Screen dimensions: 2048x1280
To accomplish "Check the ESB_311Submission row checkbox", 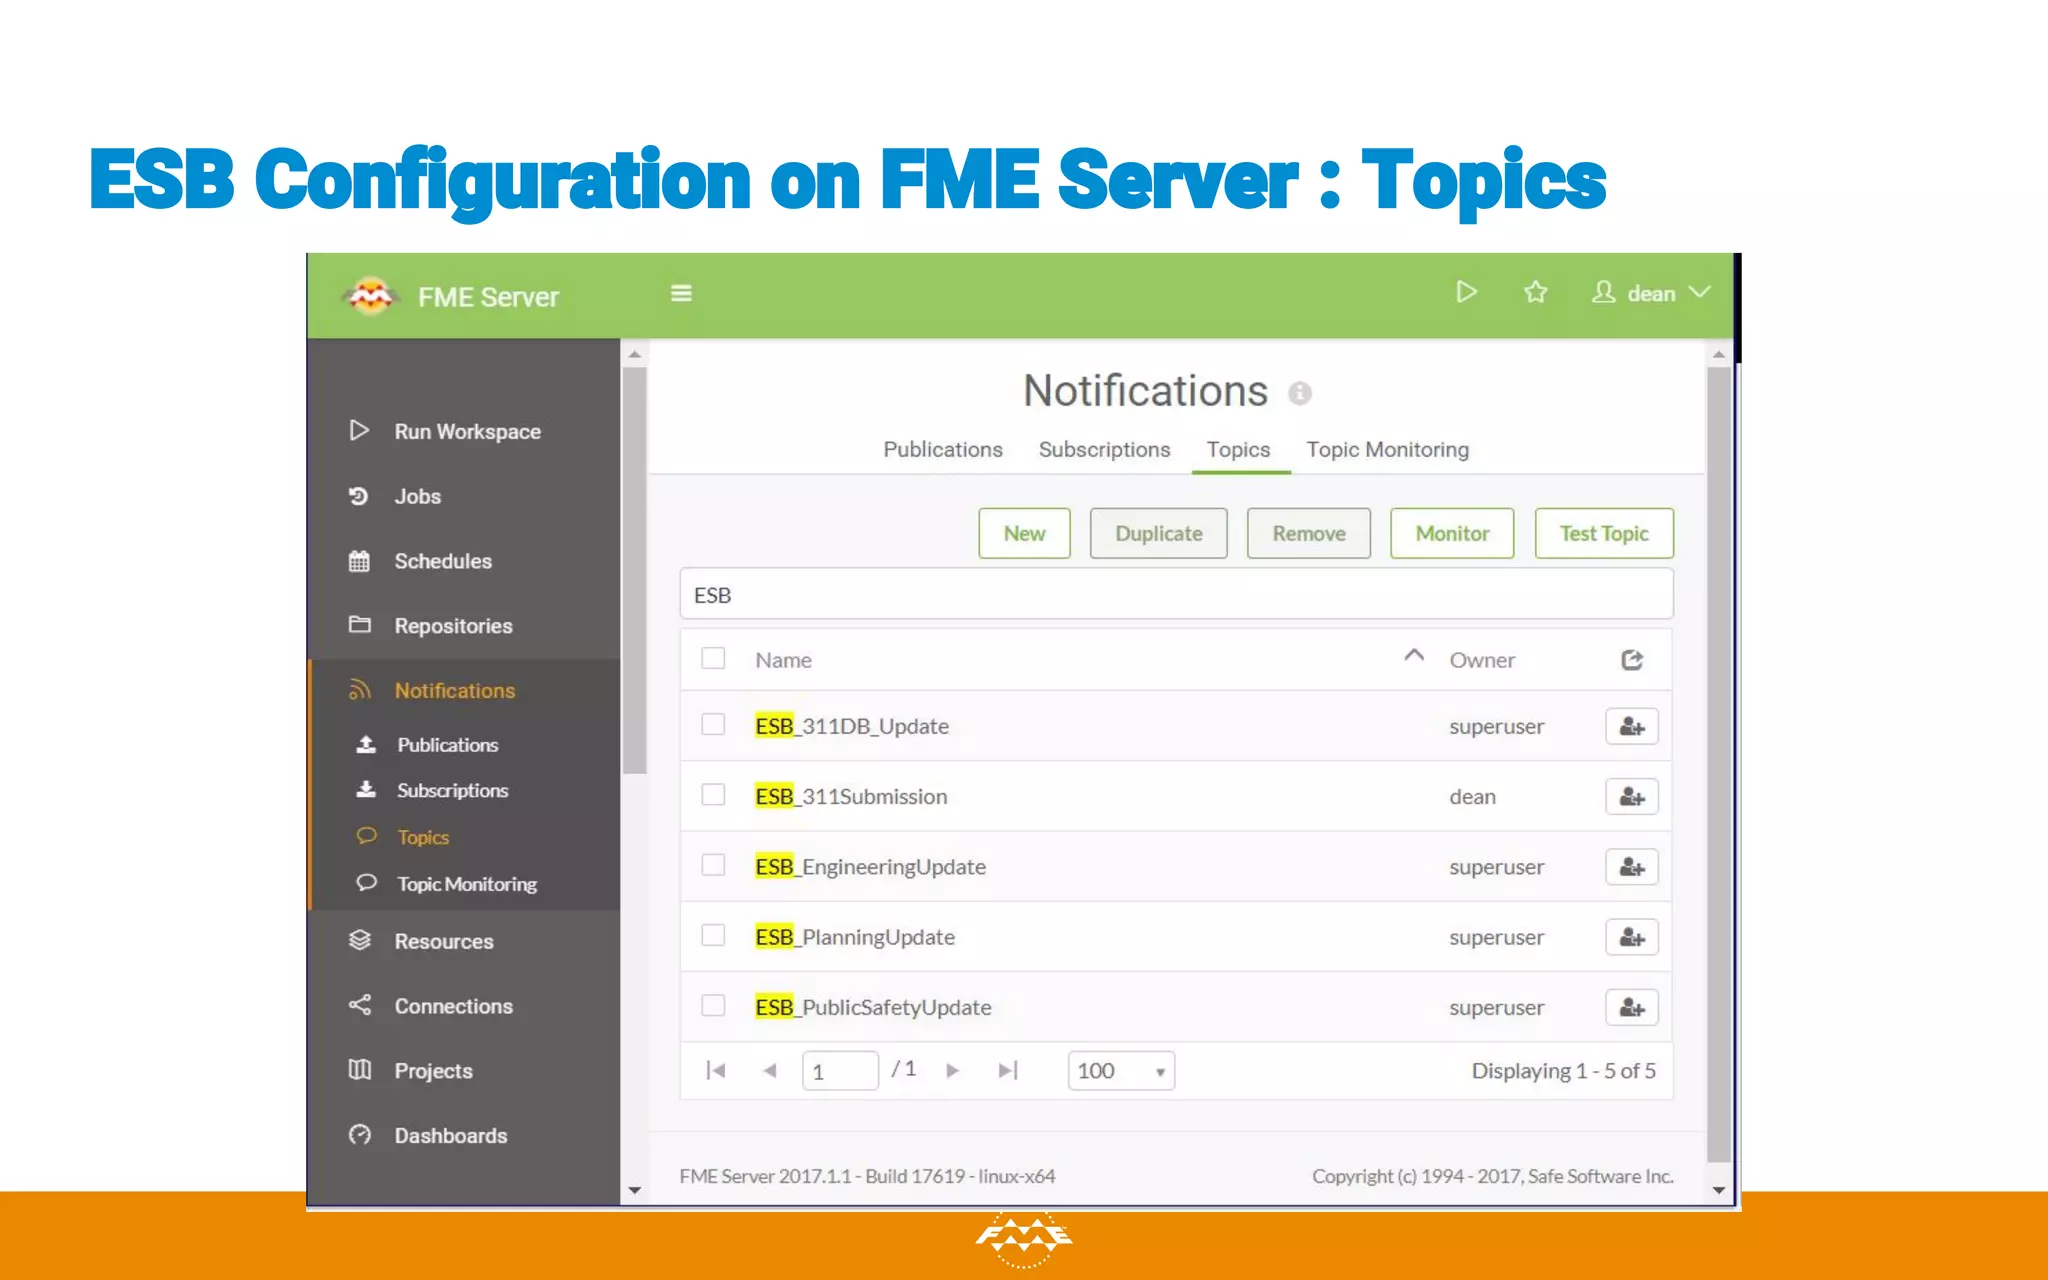I will [713, 794].
